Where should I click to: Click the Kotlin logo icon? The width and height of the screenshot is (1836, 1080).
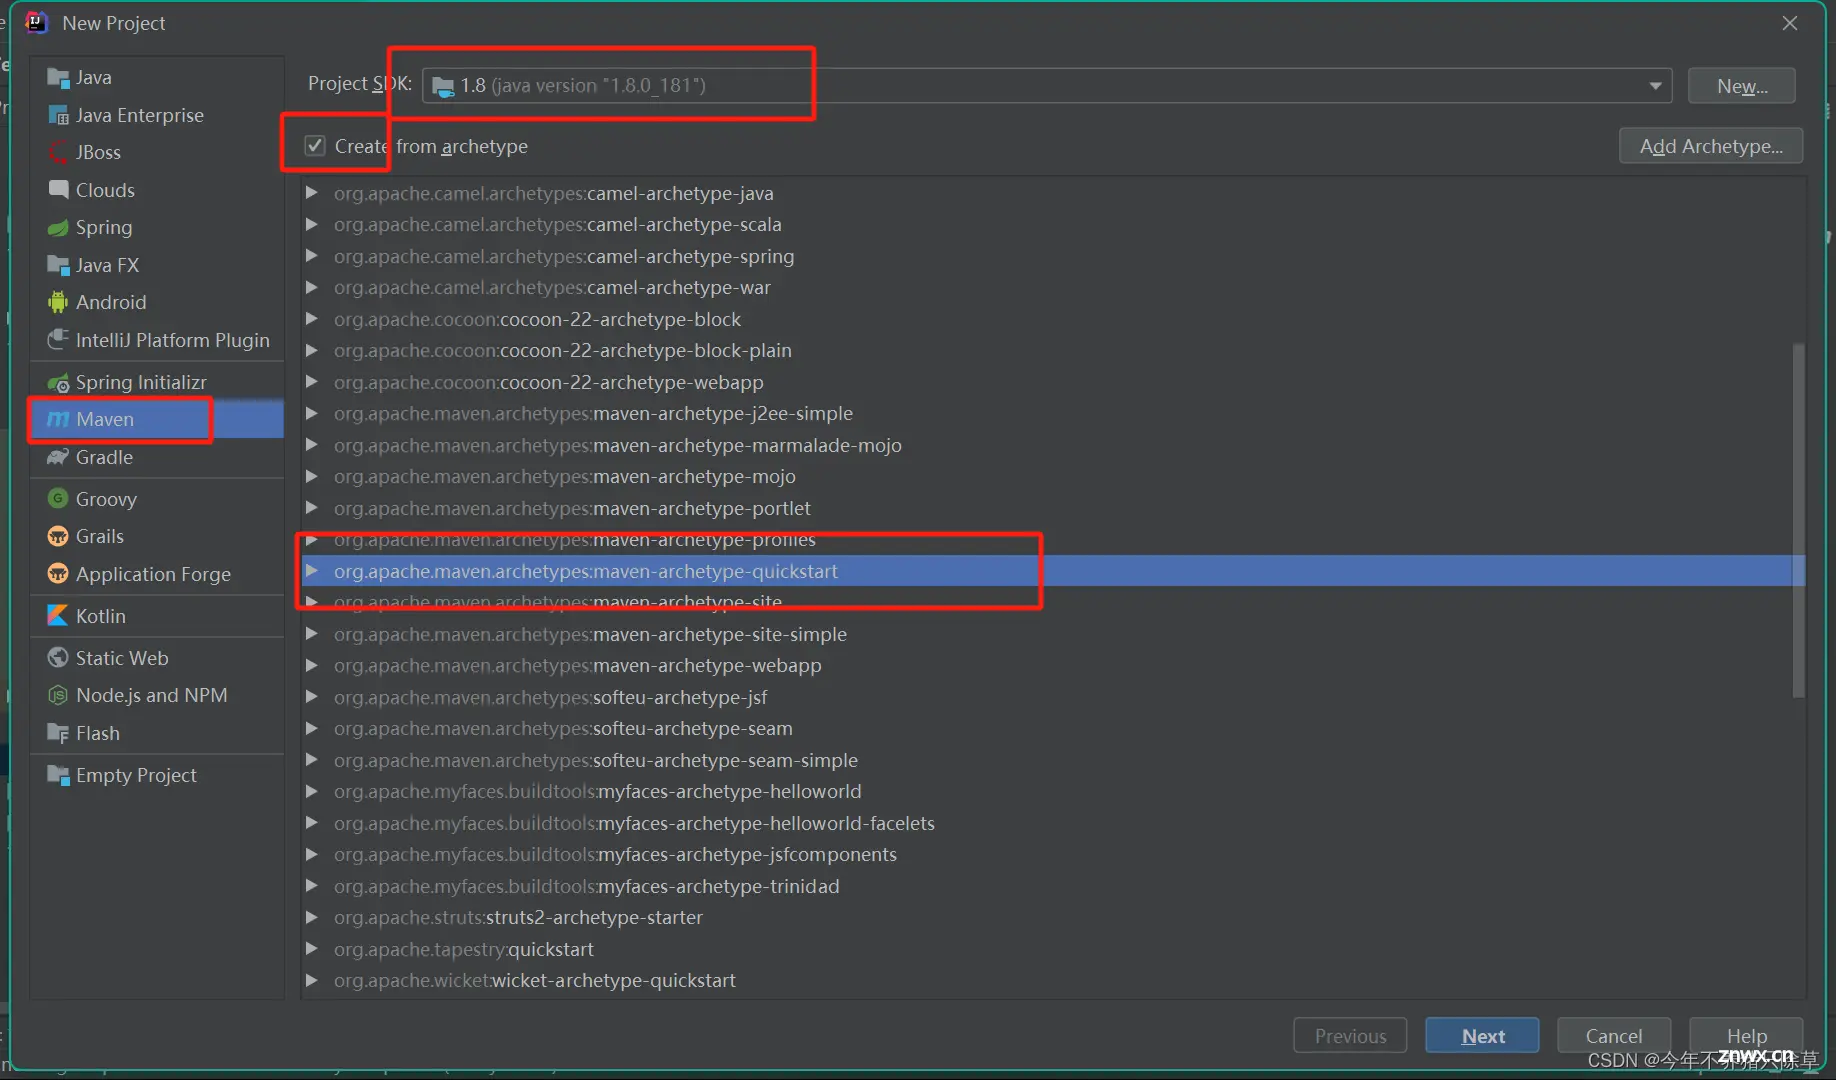(58, 616)
